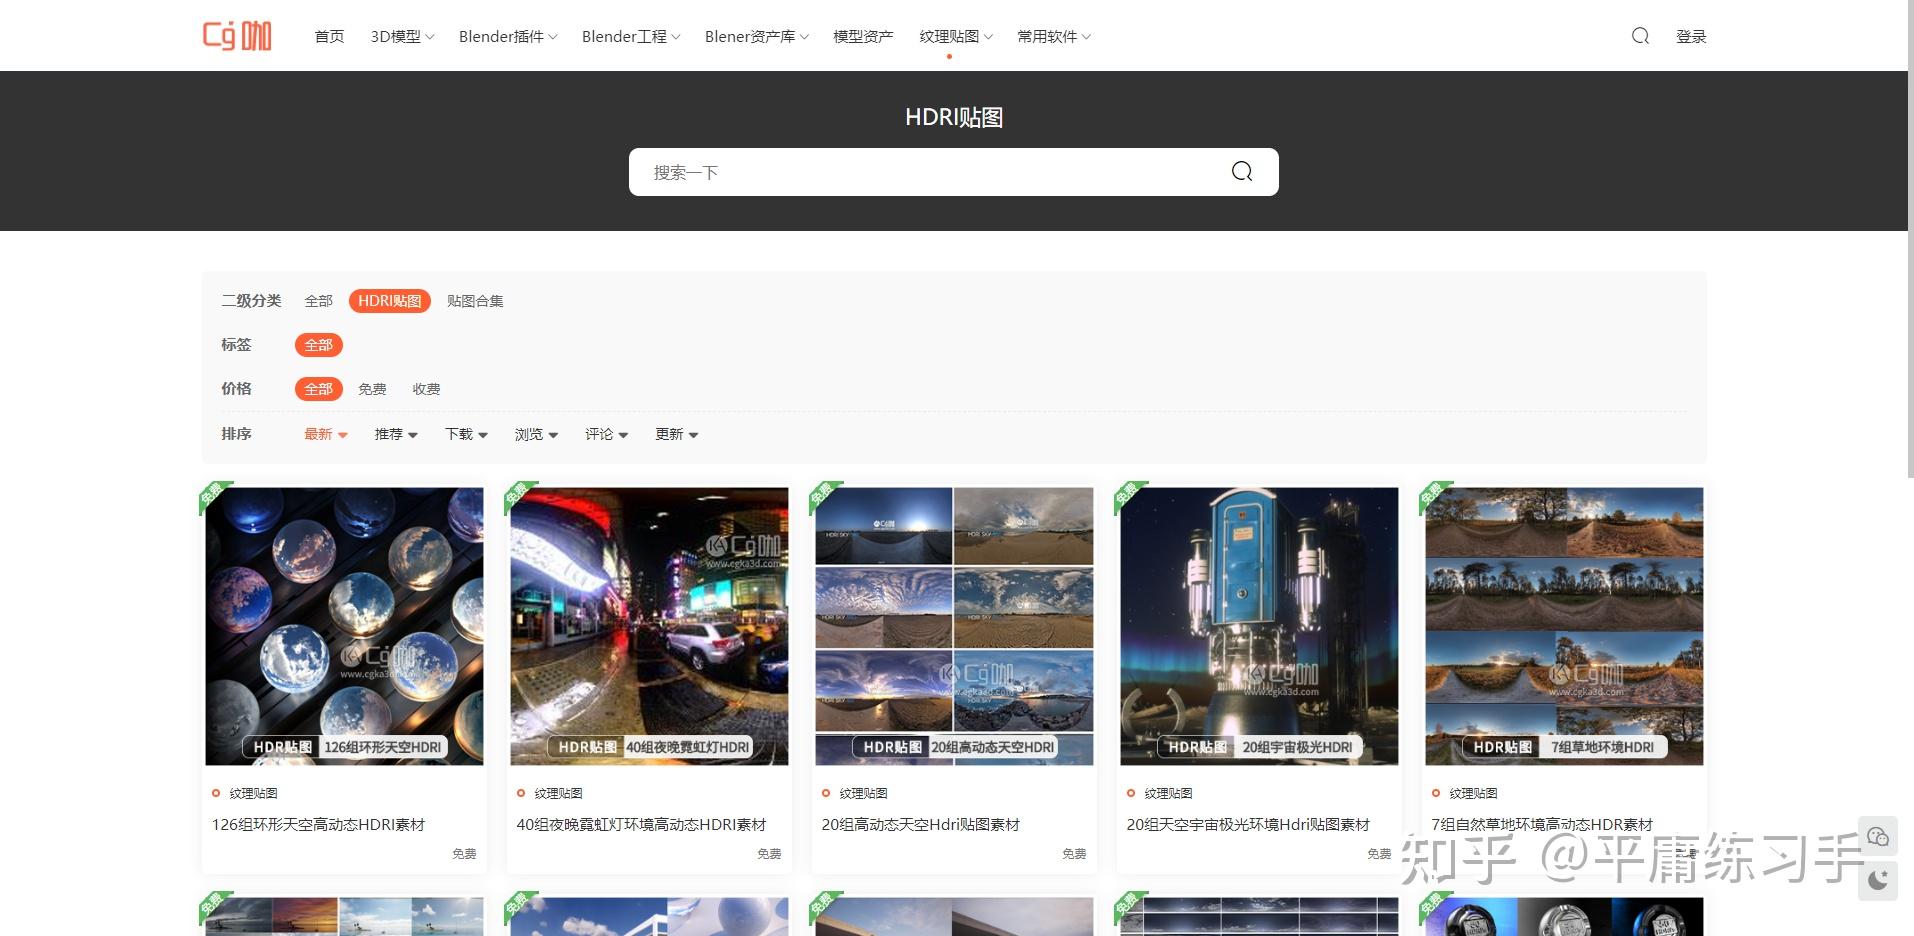
Task: Open the navbar search magnifier icon
Action: [x=1640, y=35]
